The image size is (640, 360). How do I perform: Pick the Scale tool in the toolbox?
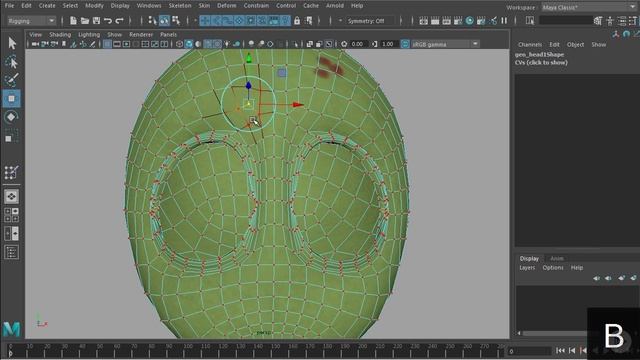point(11,136)
